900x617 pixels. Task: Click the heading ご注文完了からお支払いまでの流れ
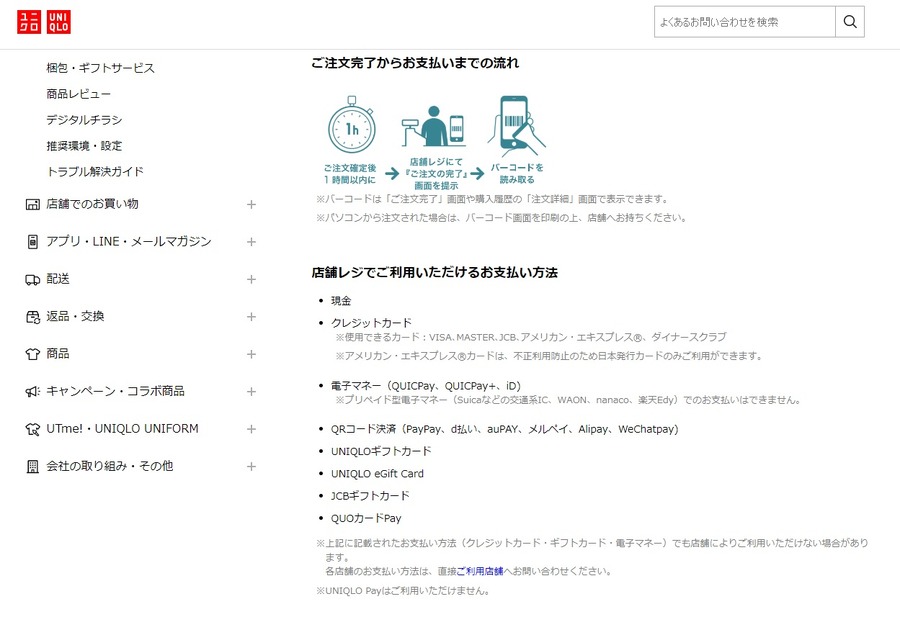tap(415, 63)
